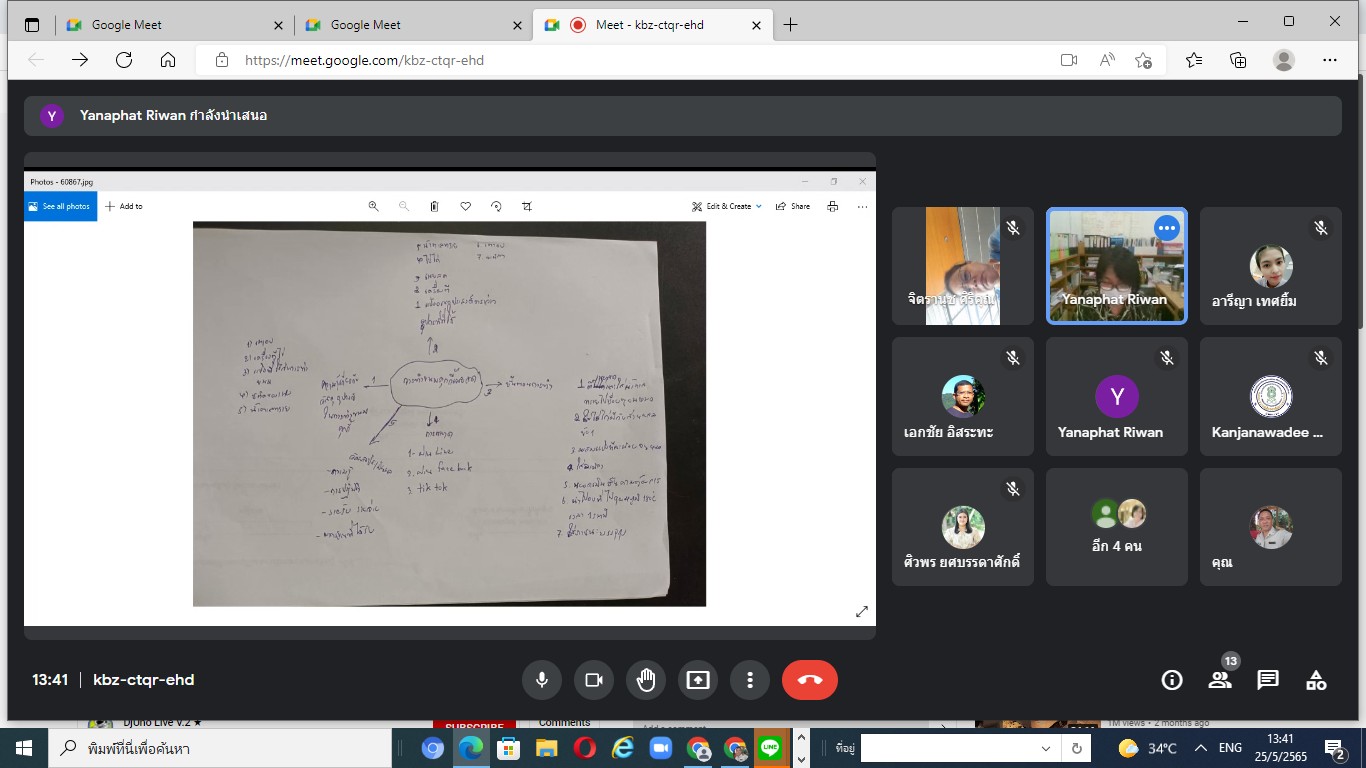Viewport: 1366px width, 768px height.
Task: Open a new browser tab
Action: pyautogui.click(x=790, y=25)
